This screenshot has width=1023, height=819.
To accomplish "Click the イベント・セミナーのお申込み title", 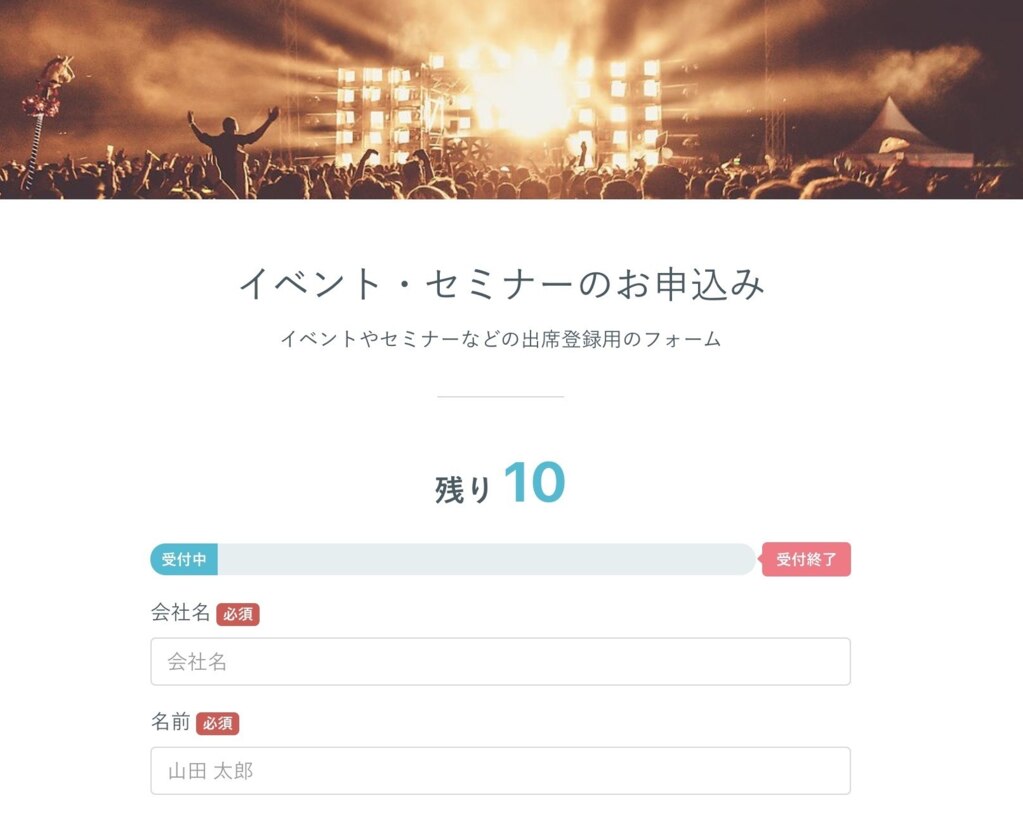I will pos(501,284).
